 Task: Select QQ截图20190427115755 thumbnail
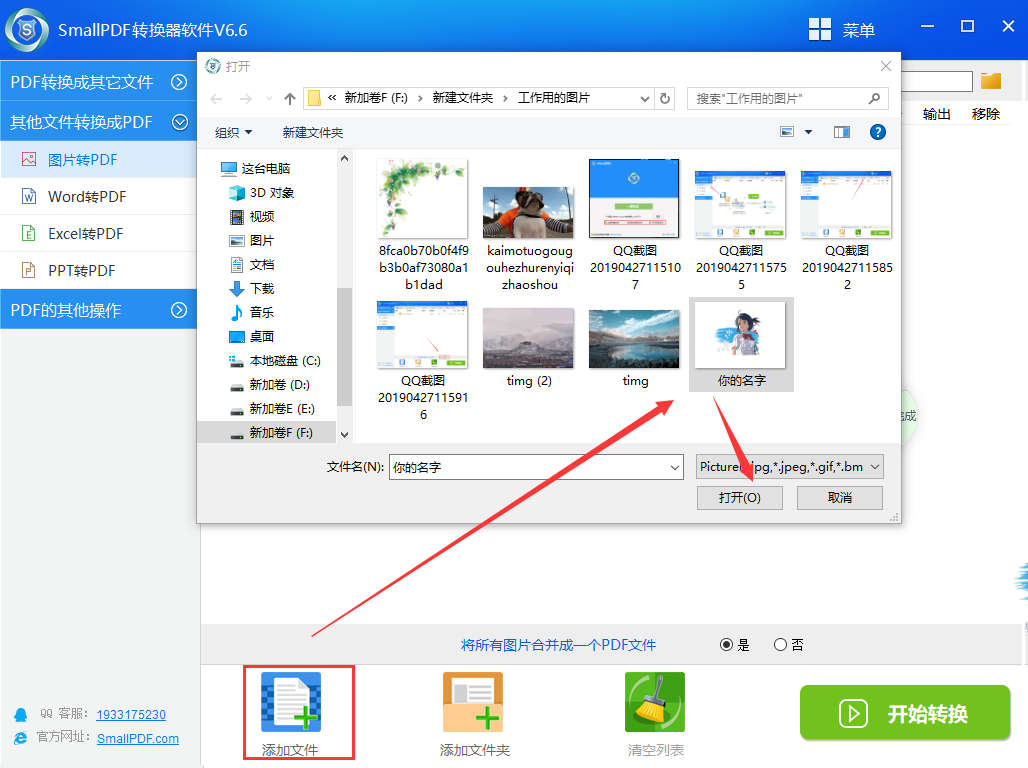pos(741,204)
